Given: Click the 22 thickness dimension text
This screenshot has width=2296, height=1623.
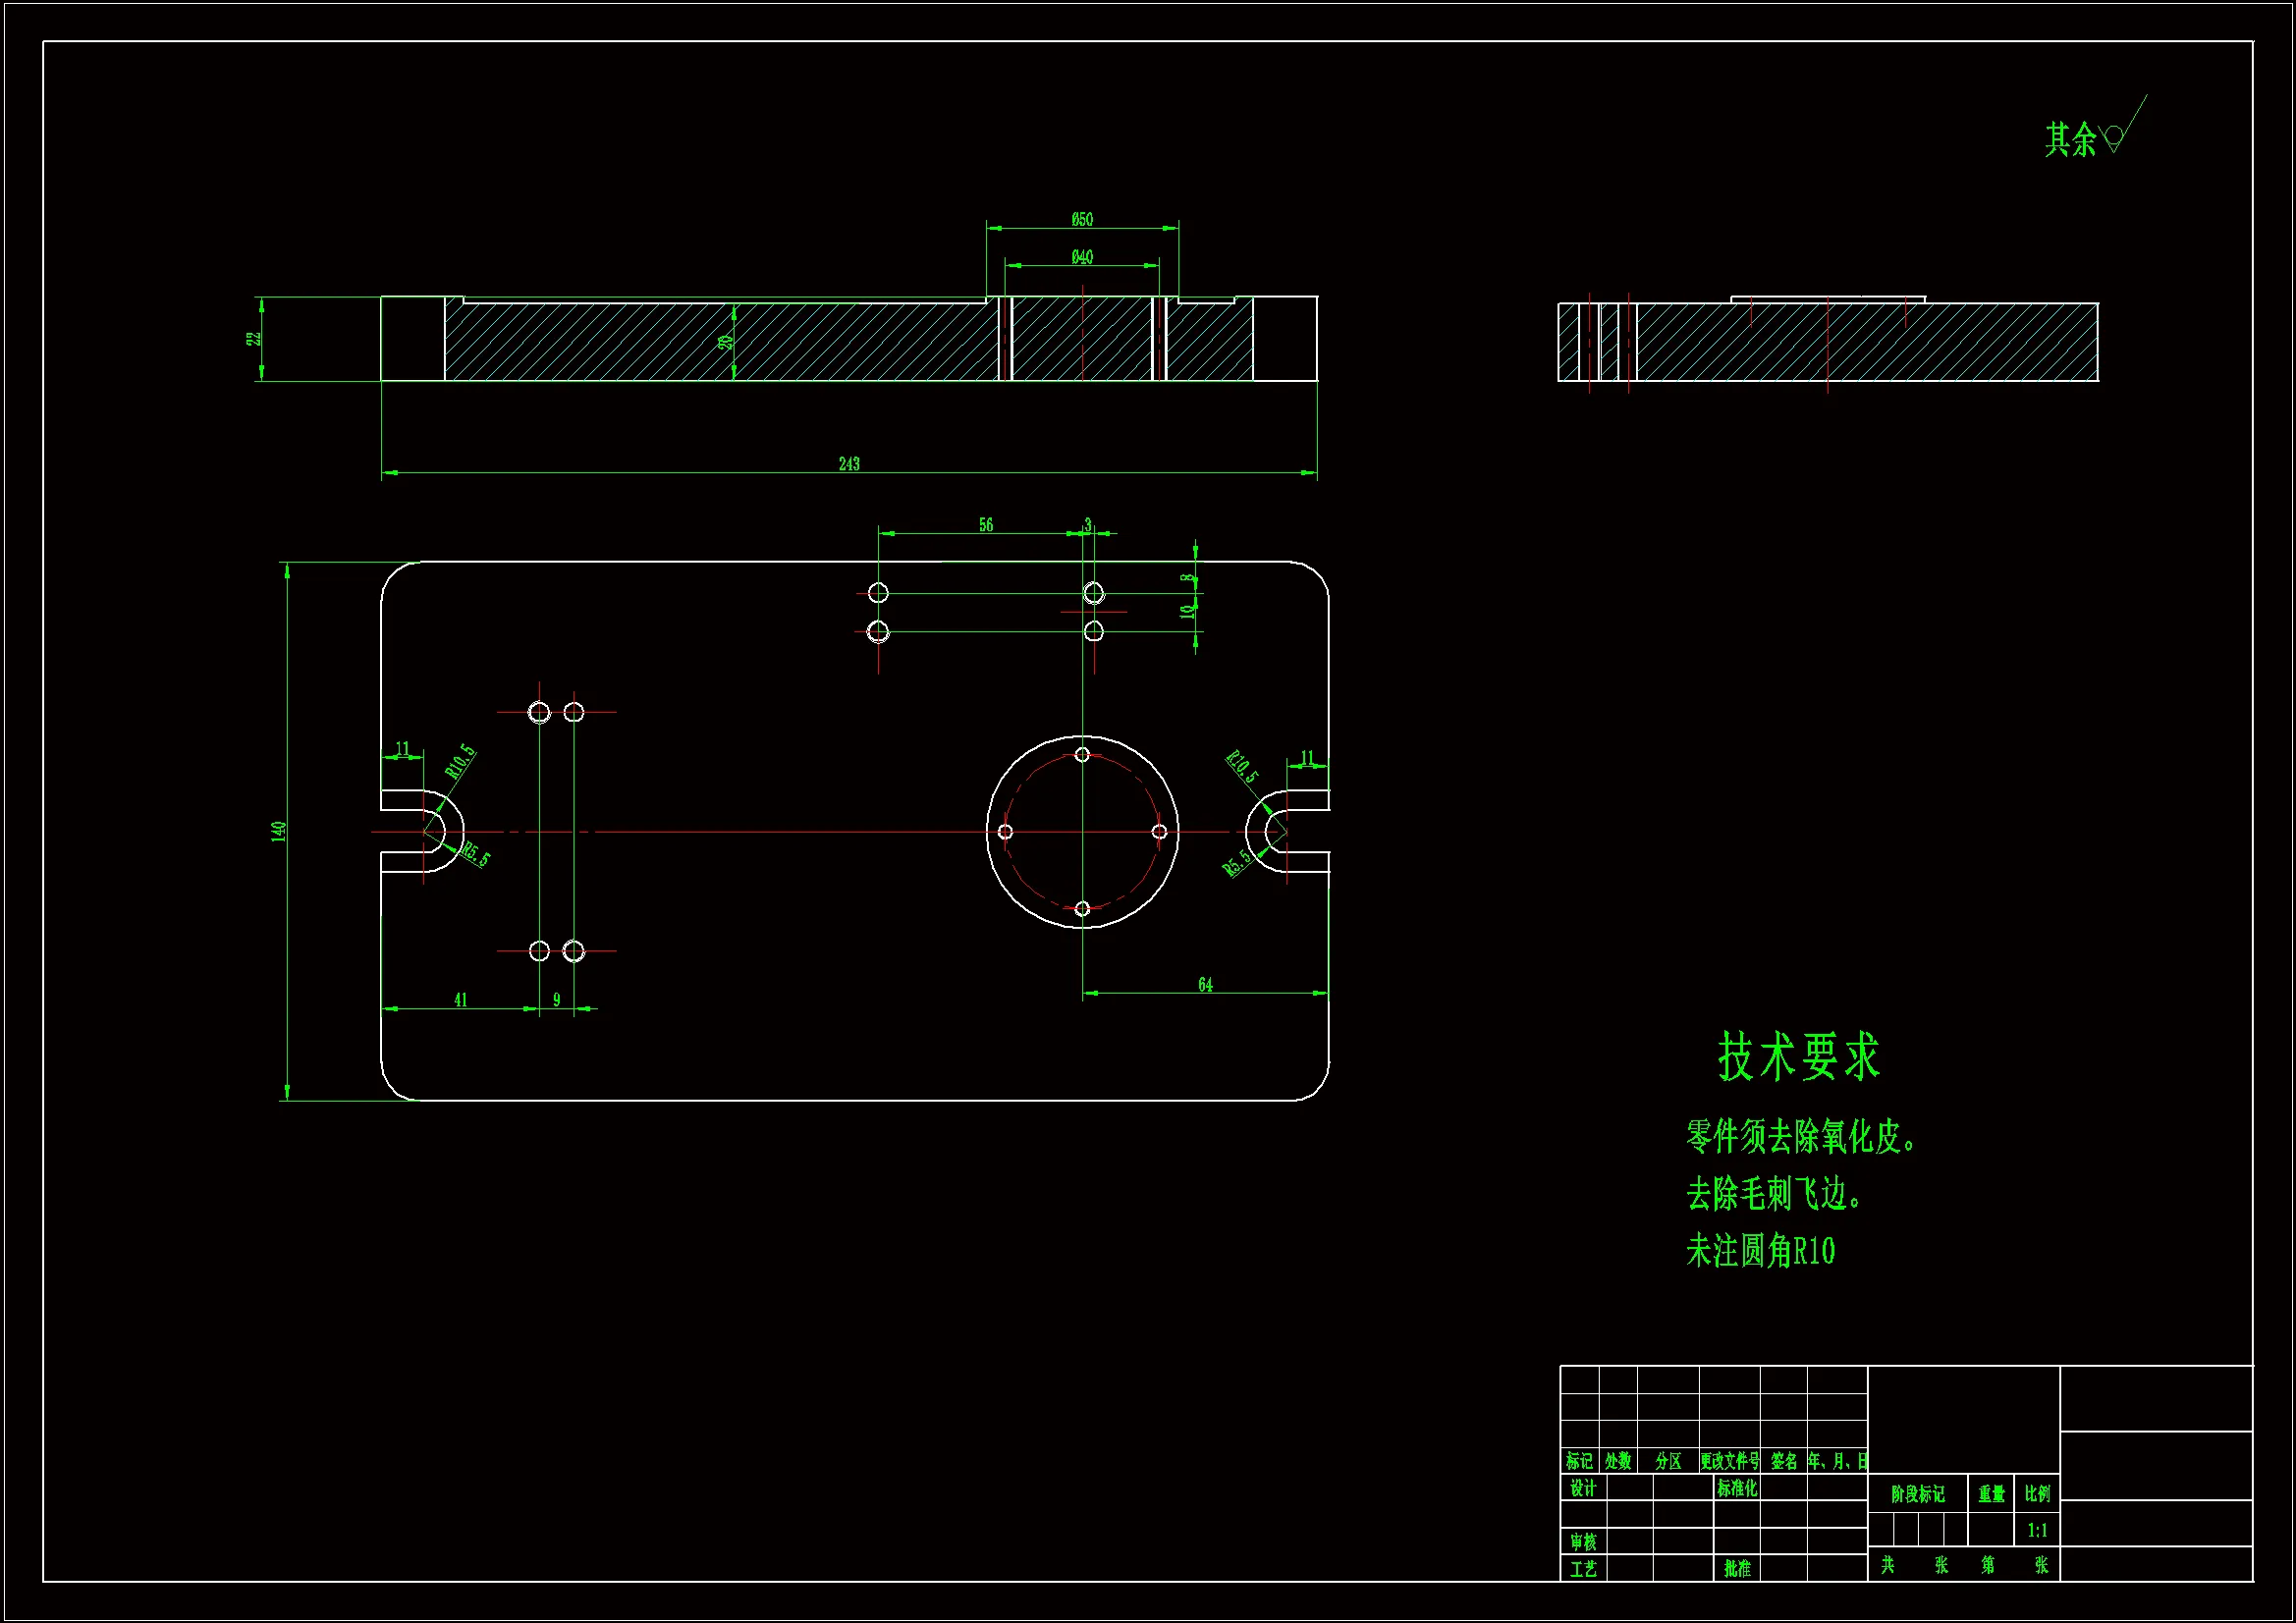Looking at the screenshot, I should 254,339.
